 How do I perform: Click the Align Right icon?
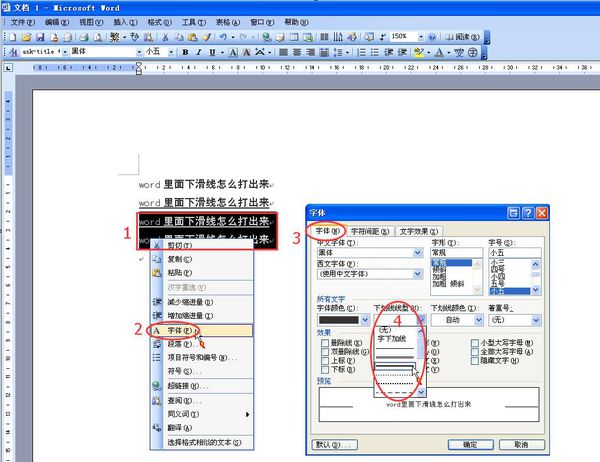coord(310,52)
